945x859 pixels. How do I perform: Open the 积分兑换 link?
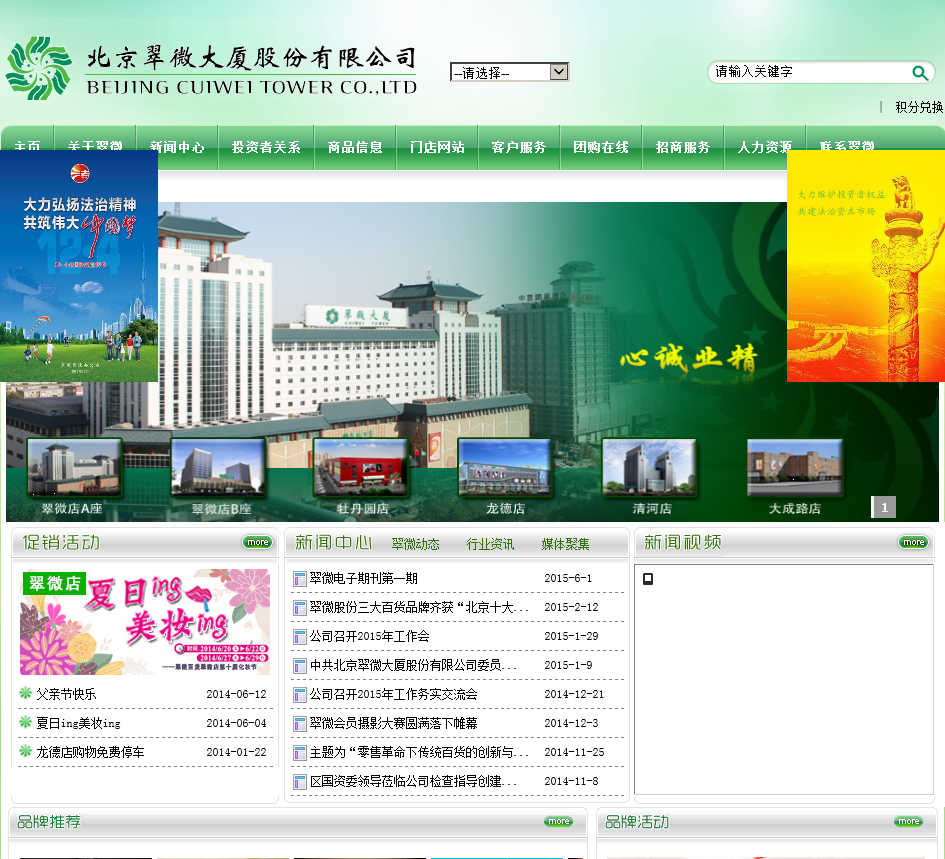[x=919, y=107]
